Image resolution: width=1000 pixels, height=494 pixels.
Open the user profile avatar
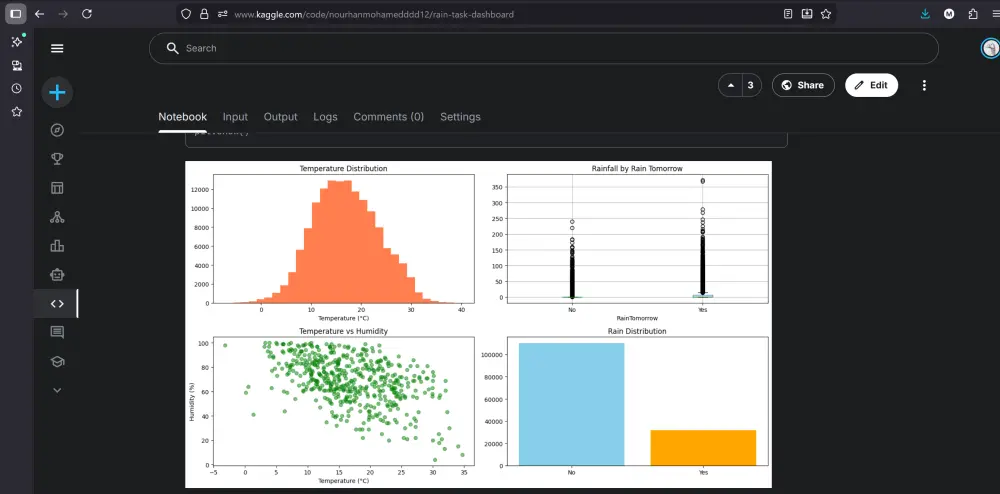[x=990, y=48]
